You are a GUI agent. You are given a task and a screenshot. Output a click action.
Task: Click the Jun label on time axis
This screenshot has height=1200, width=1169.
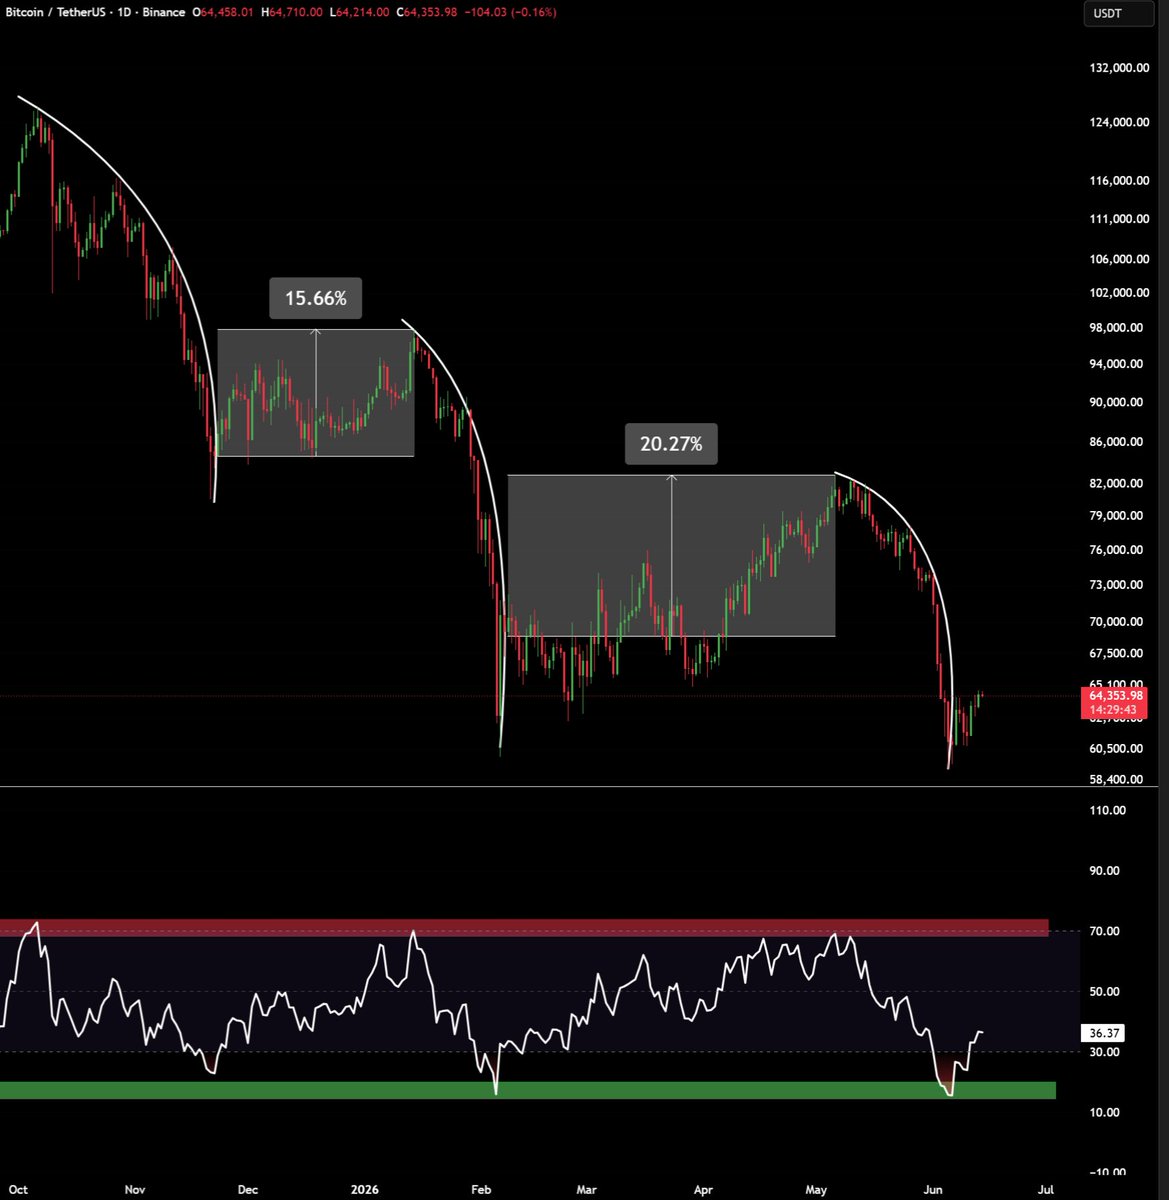(x=933, y=1190)
